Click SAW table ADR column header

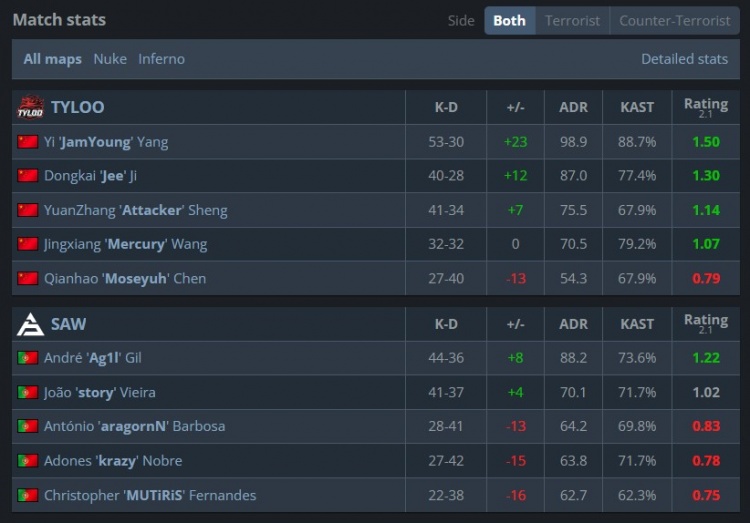(573, 324)
